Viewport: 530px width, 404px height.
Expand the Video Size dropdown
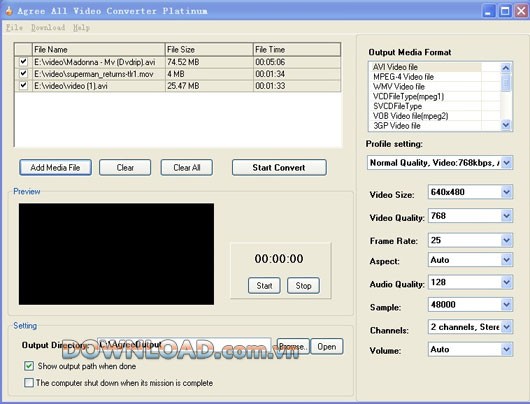pos(506,192)
